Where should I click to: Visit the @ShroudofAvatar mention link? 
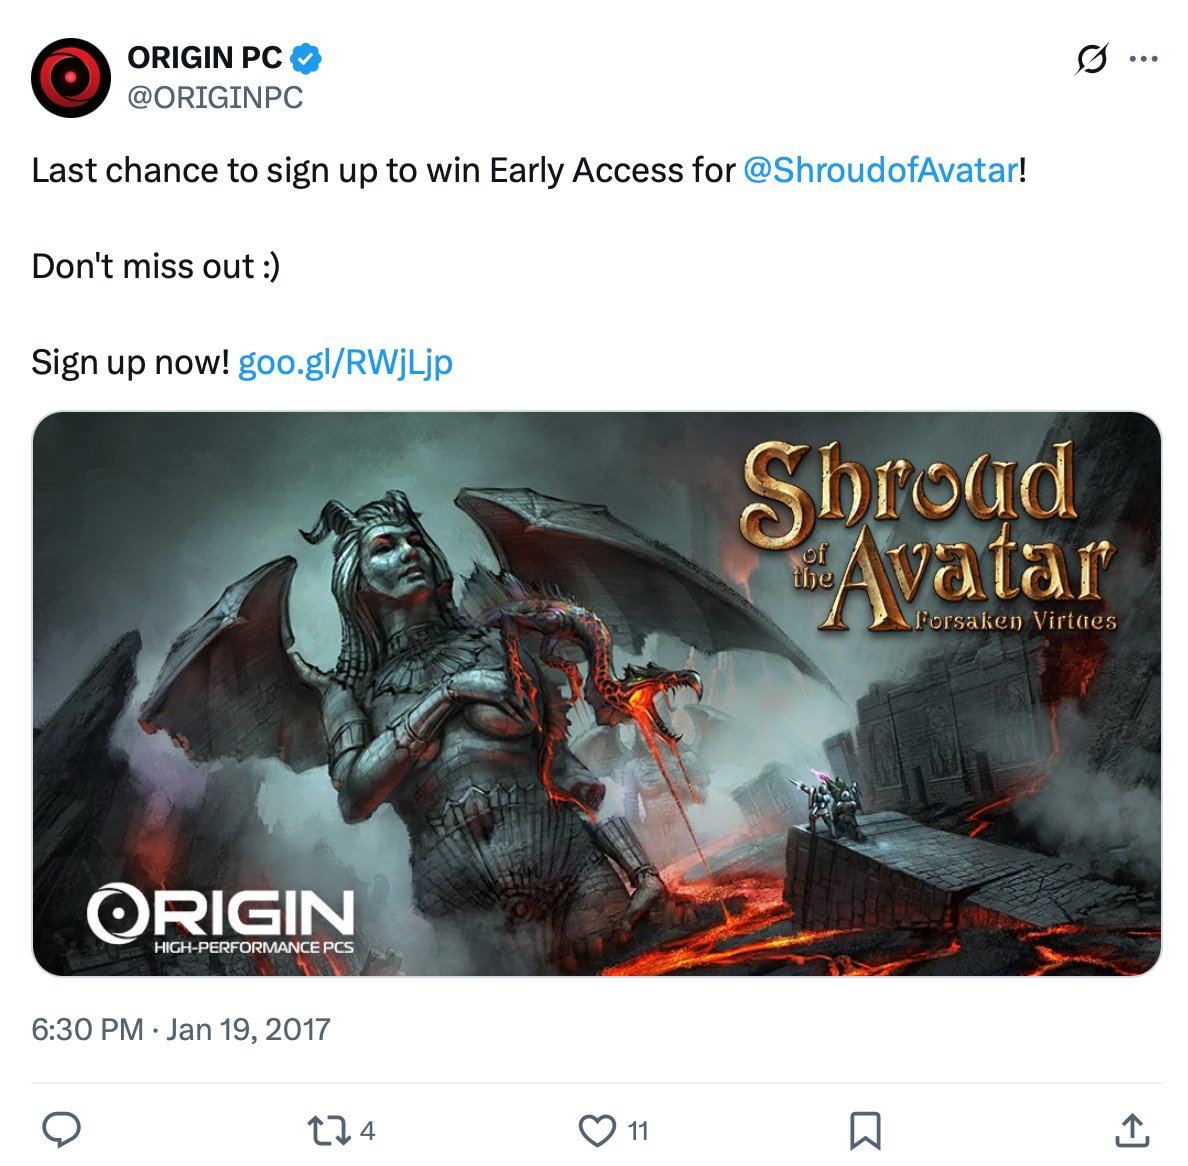pyautogui.click(x=880, y=170)
